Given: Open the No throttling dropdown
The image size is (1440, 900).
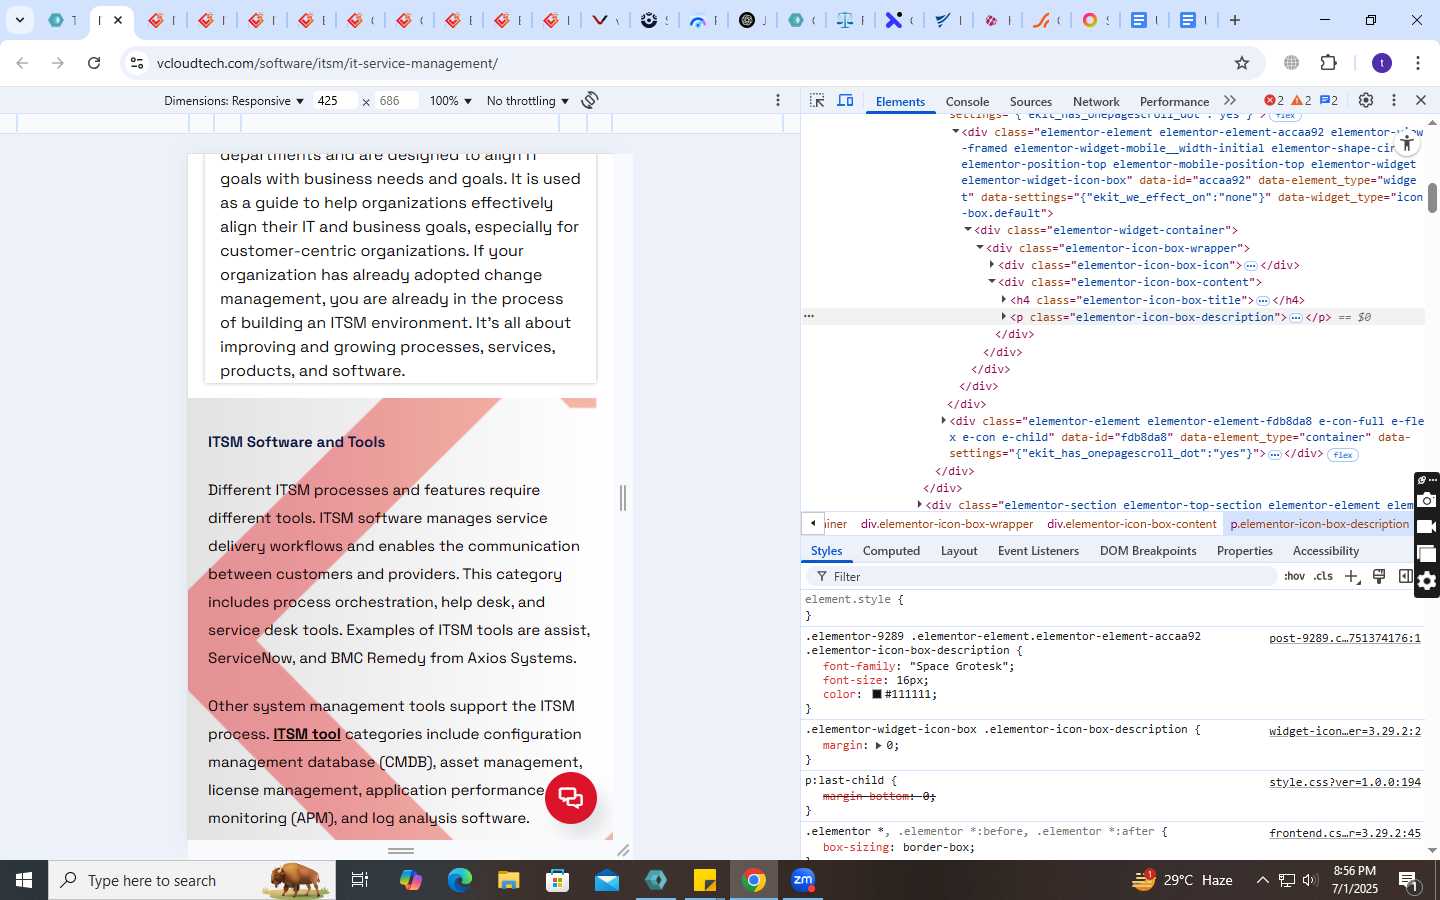Looking at the screenshot, I should tap(527, 101).
